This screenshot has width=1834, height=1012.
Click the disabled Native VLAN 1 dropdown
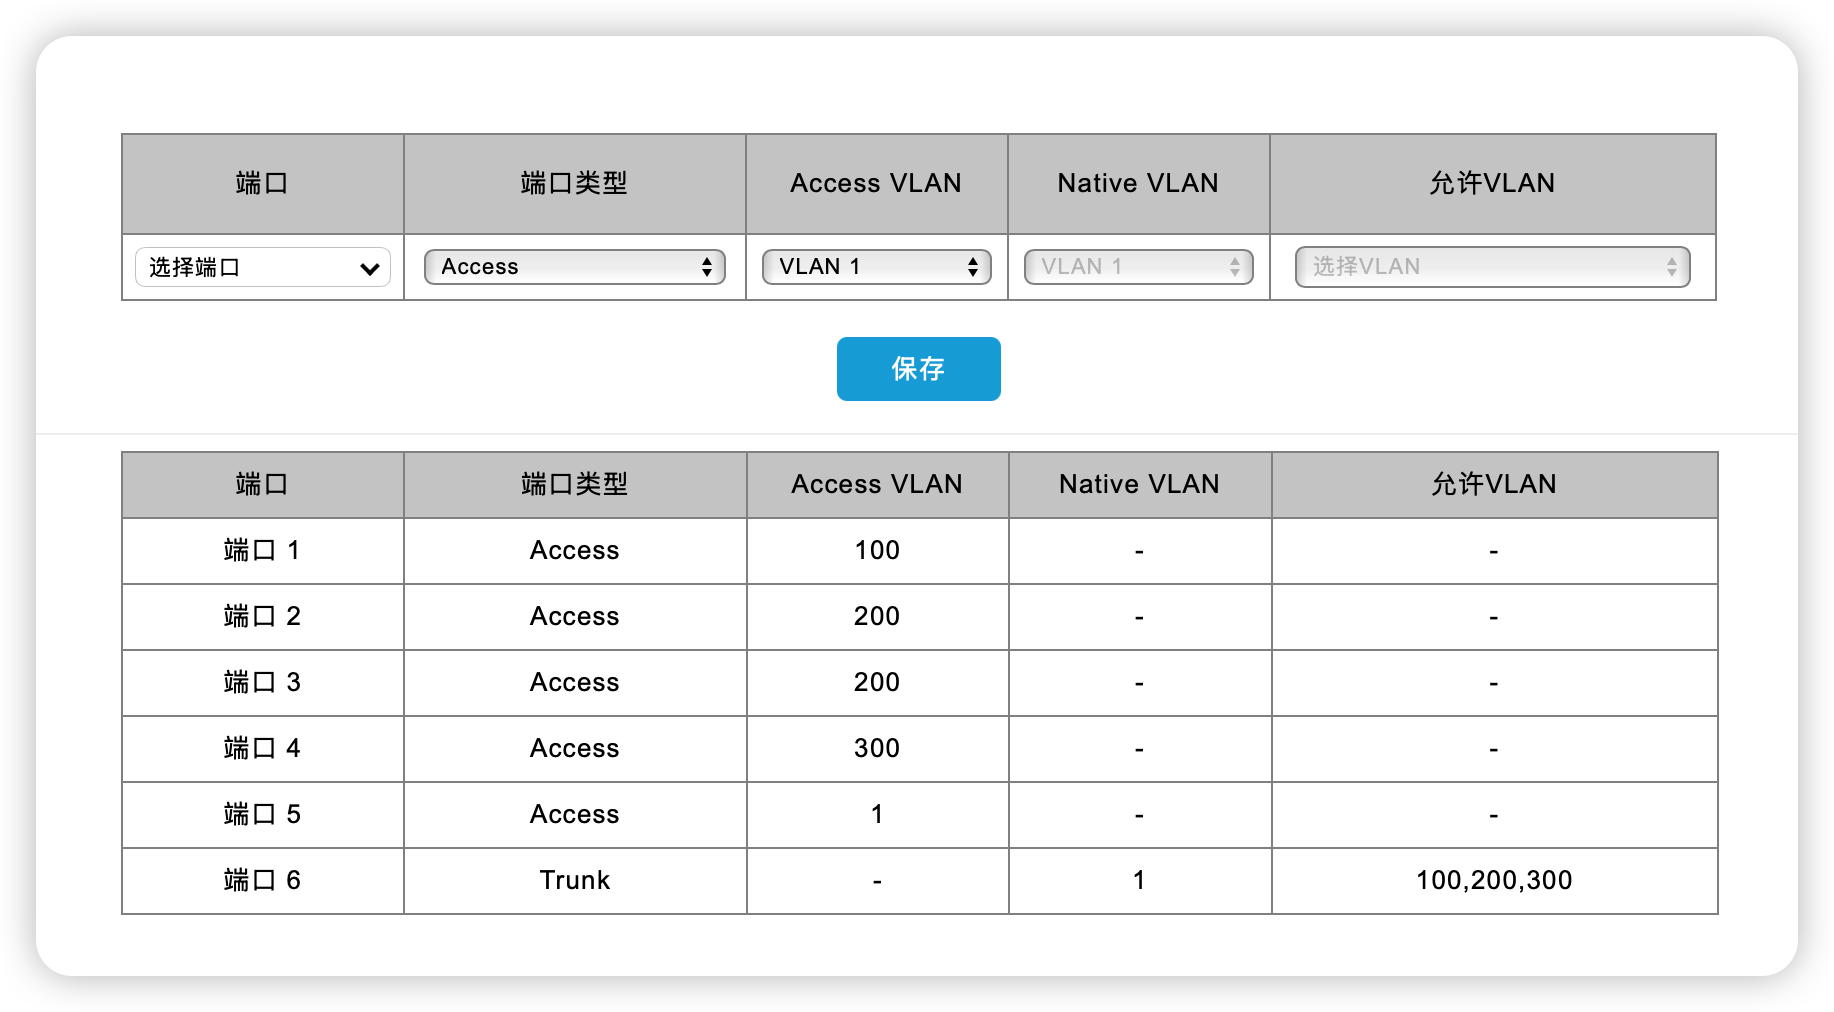pyautogui.click(x=1138, y=267)
